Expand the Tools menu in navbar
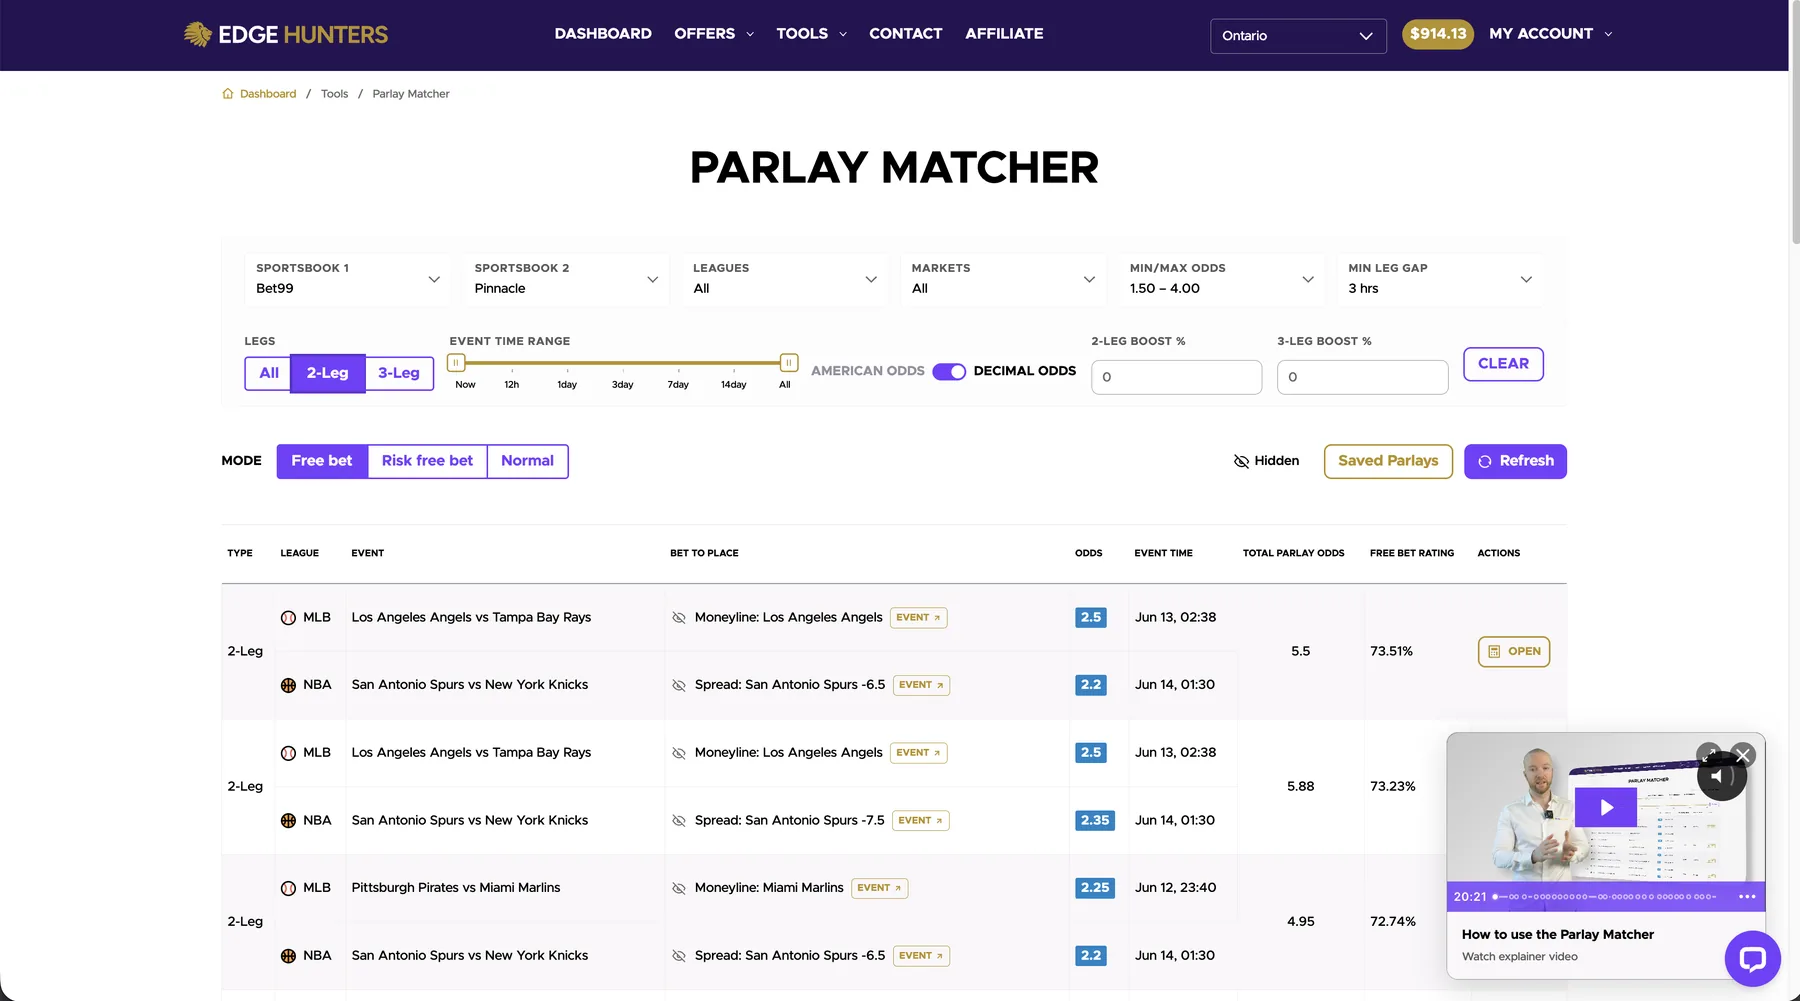This screenshot has width=1800, height=1001. click(811, 34)
